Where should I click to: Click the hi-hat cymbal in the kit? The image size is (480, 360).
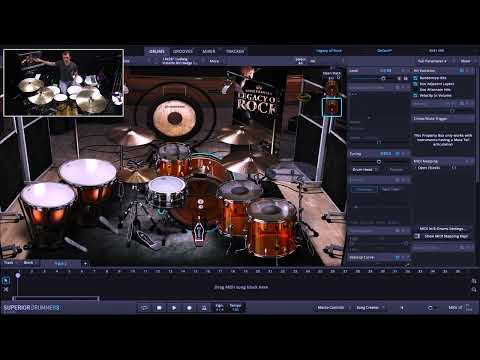(x=137, y=175)
